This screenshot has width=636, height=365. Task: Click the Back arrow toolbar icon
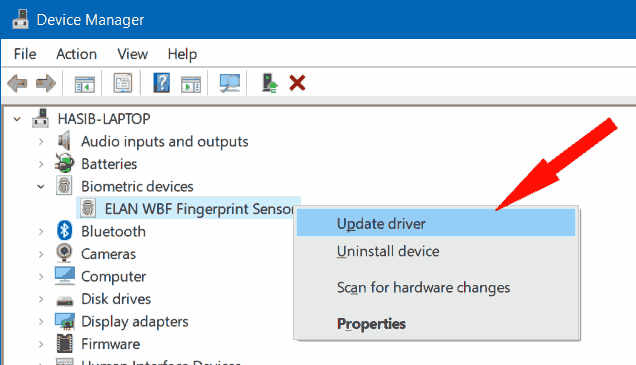click(17, 83)
